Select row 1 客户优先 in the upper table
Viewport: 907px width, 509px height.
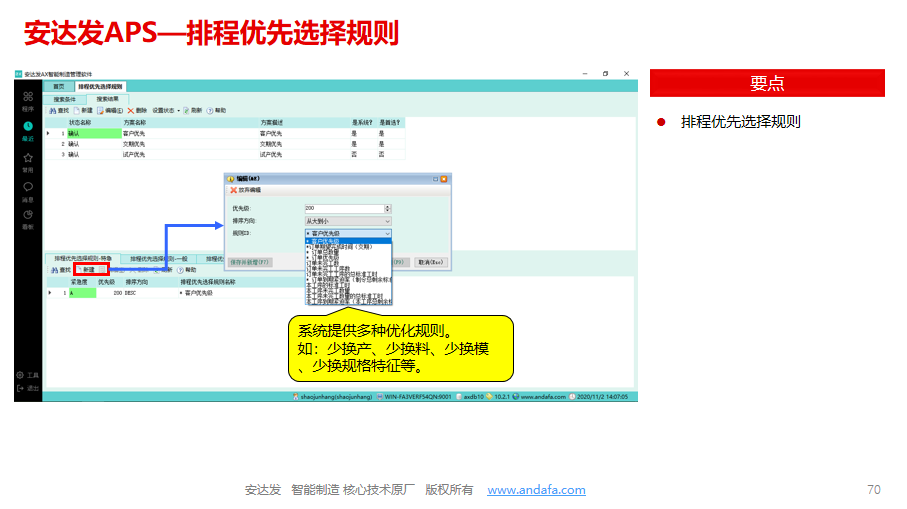click(225, 134)
